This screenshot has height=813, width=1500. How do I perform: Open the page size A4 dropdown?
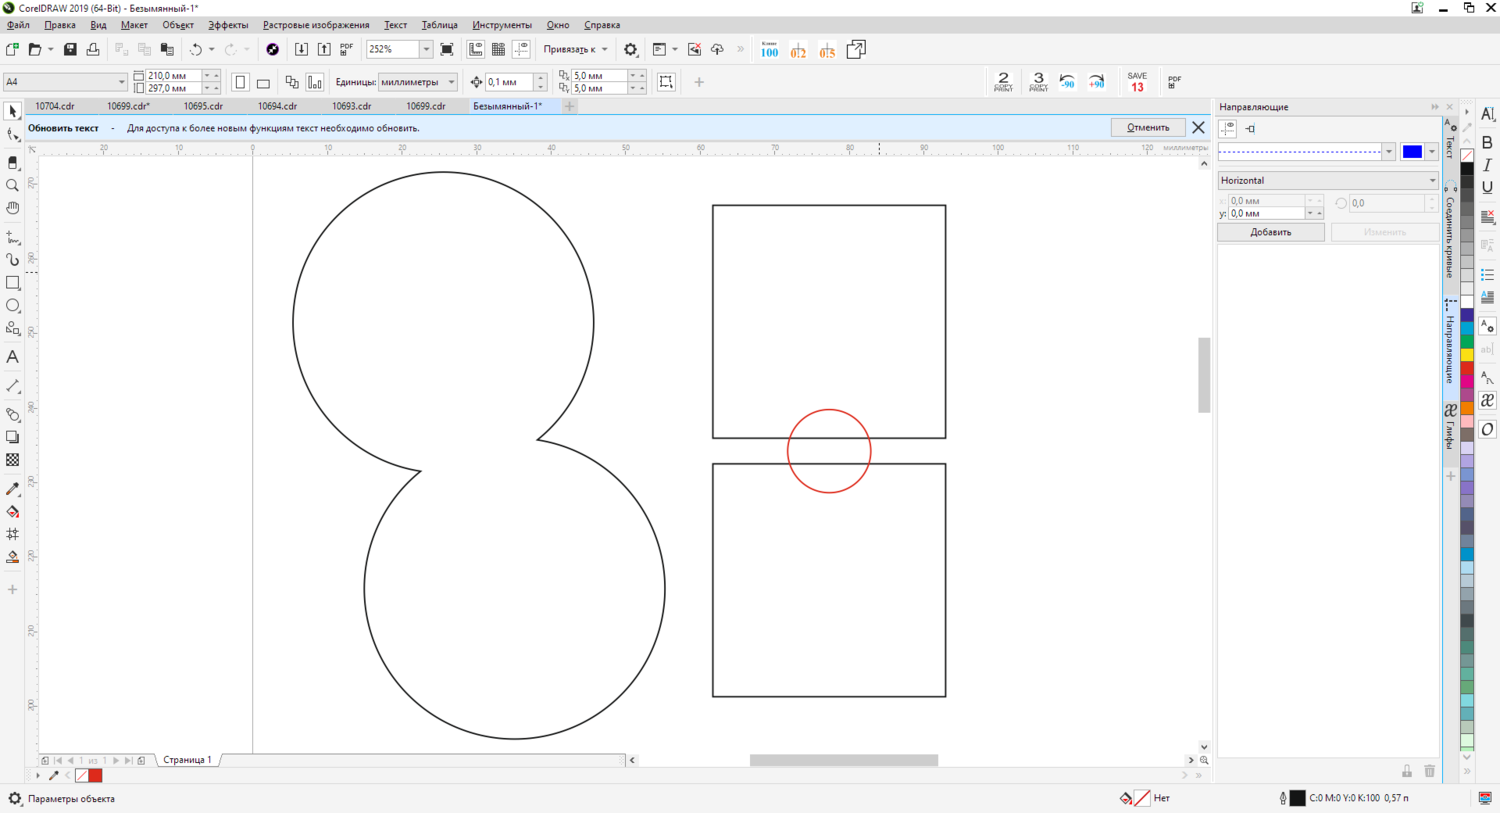(x=121, y=82)
